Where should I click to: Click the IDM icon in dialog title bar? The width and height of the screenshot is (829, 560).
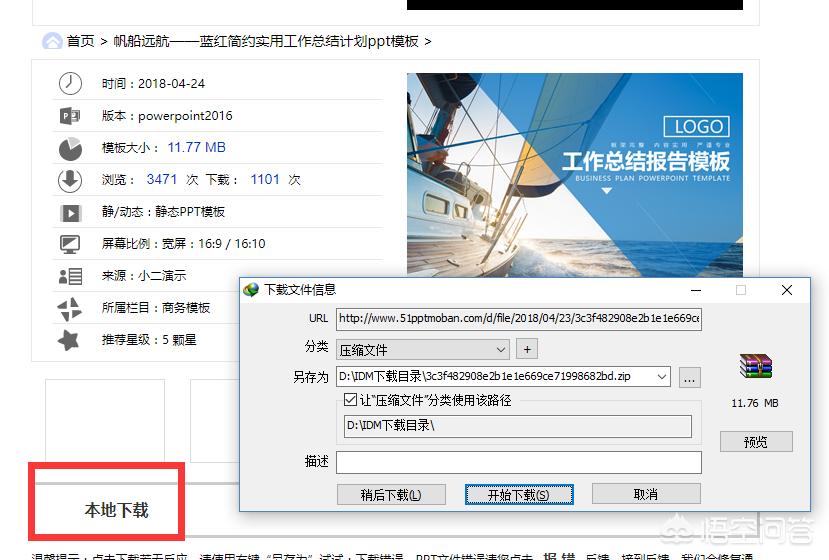point(251,289)
